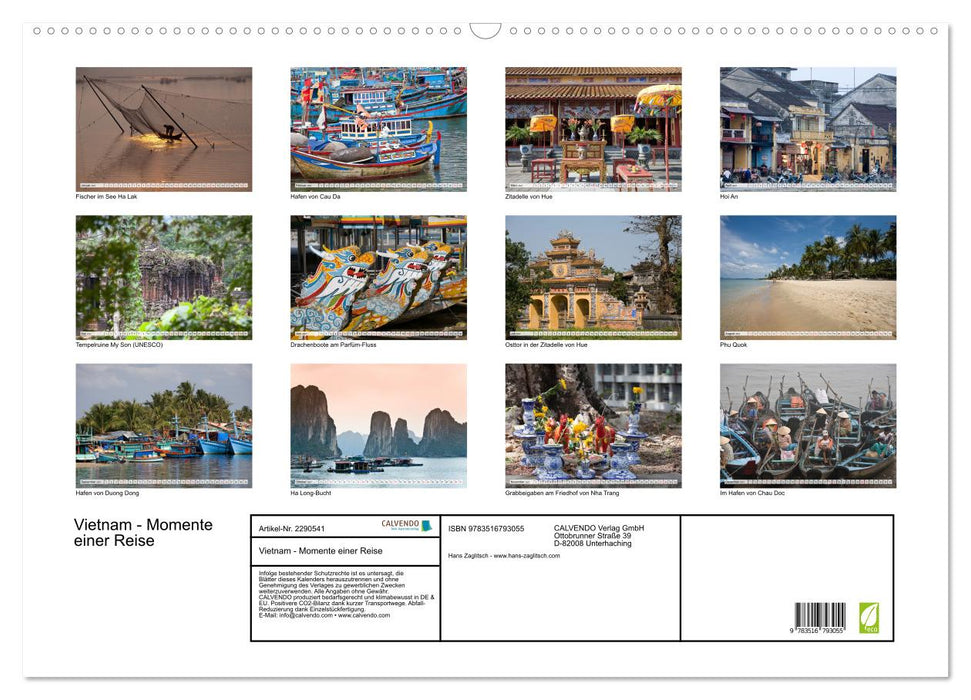
Task: Click caption 'Grabbeigaben am Friedhof von Nha Trang'
Action: pyautogui.click(x=562, y=493)
